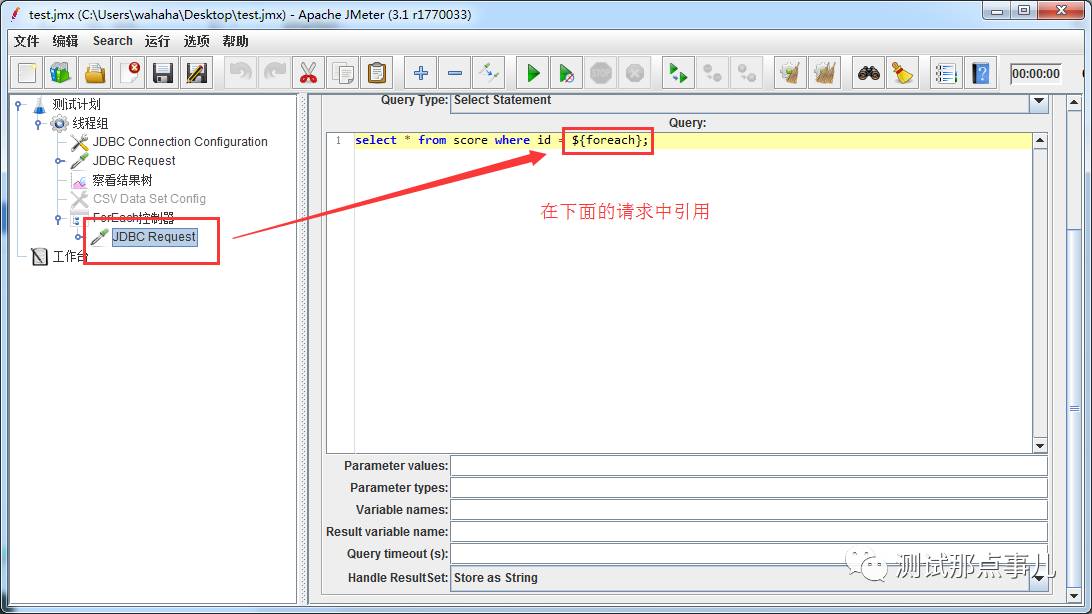This screenshot has height=614, width=1092.
Task: Collapse the ForEach控制器 node
Action: pos(58,219)
